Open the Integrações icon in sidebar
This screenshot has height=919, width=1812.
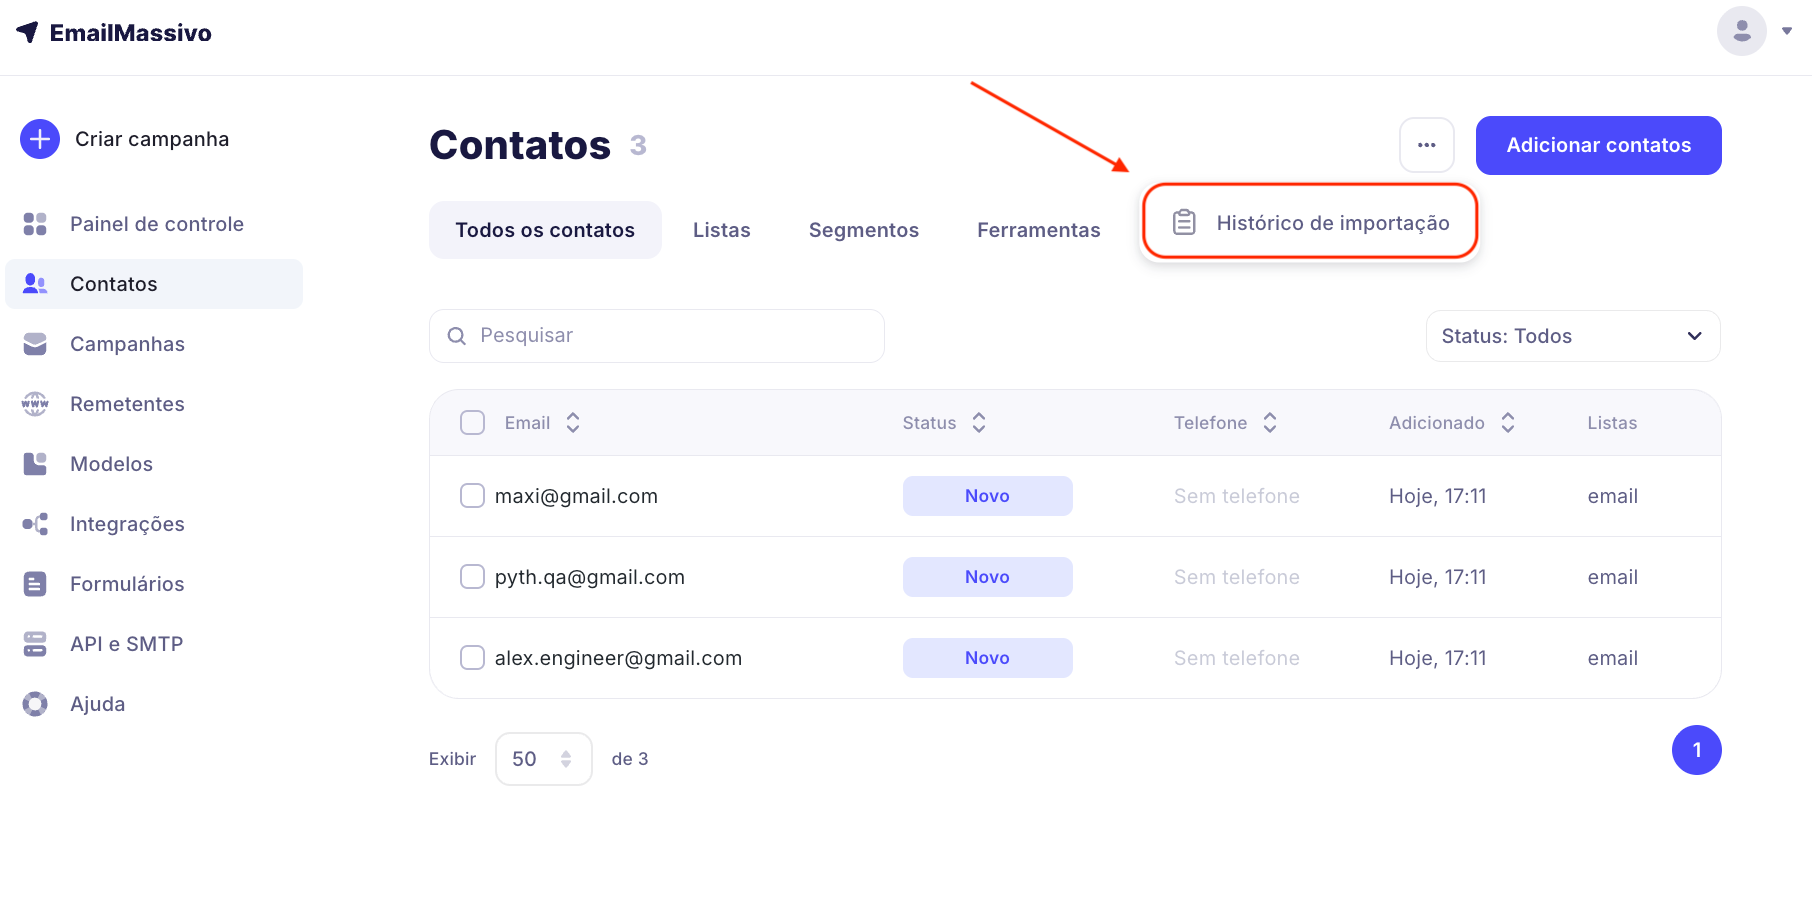tap(35, 524)
